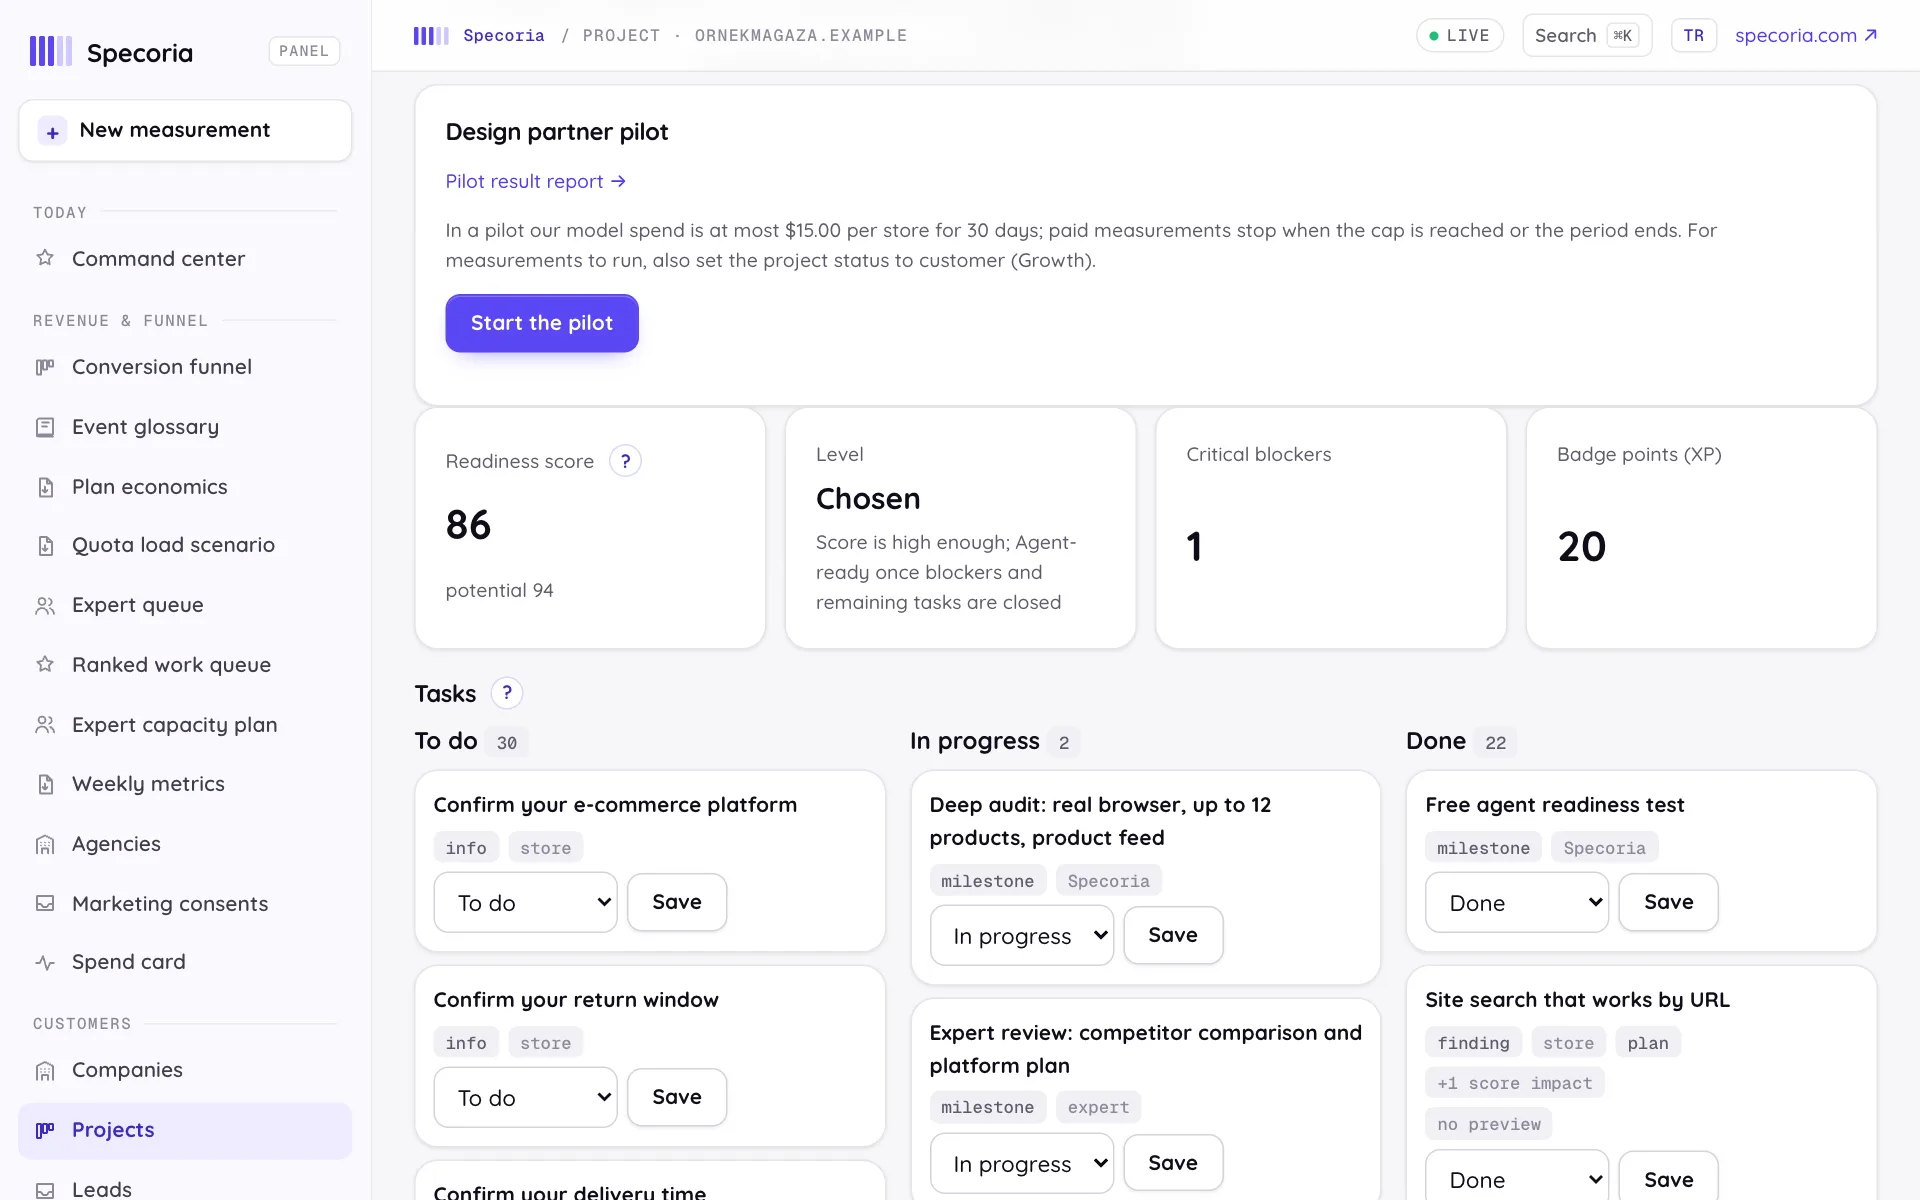Save the Confirm your e-commerce platform task

point(677,902)
